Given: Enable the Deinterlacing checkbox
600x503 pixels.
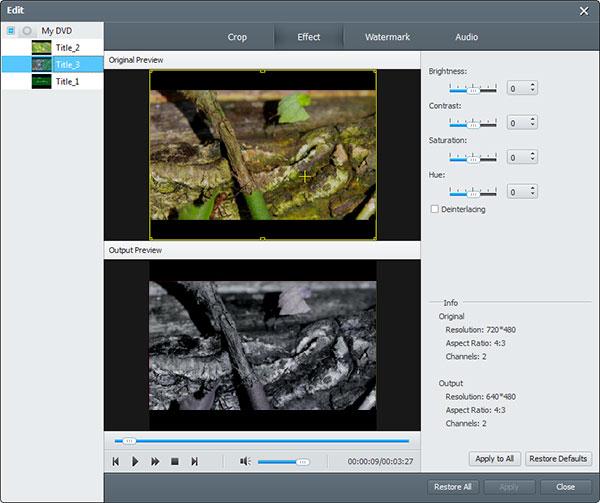Looking at the screenshot, I should click(x=435, y=209).
